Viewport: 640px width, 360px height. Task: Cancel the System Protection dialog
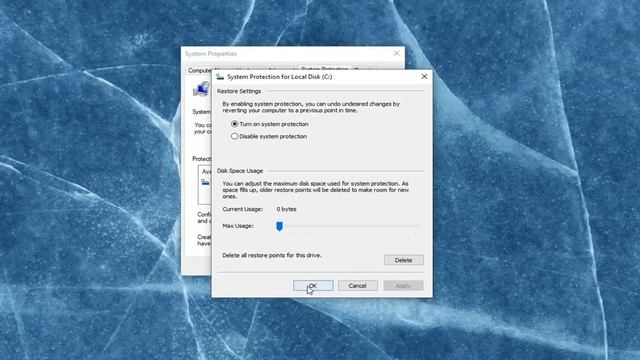click(x=357, y=285)
